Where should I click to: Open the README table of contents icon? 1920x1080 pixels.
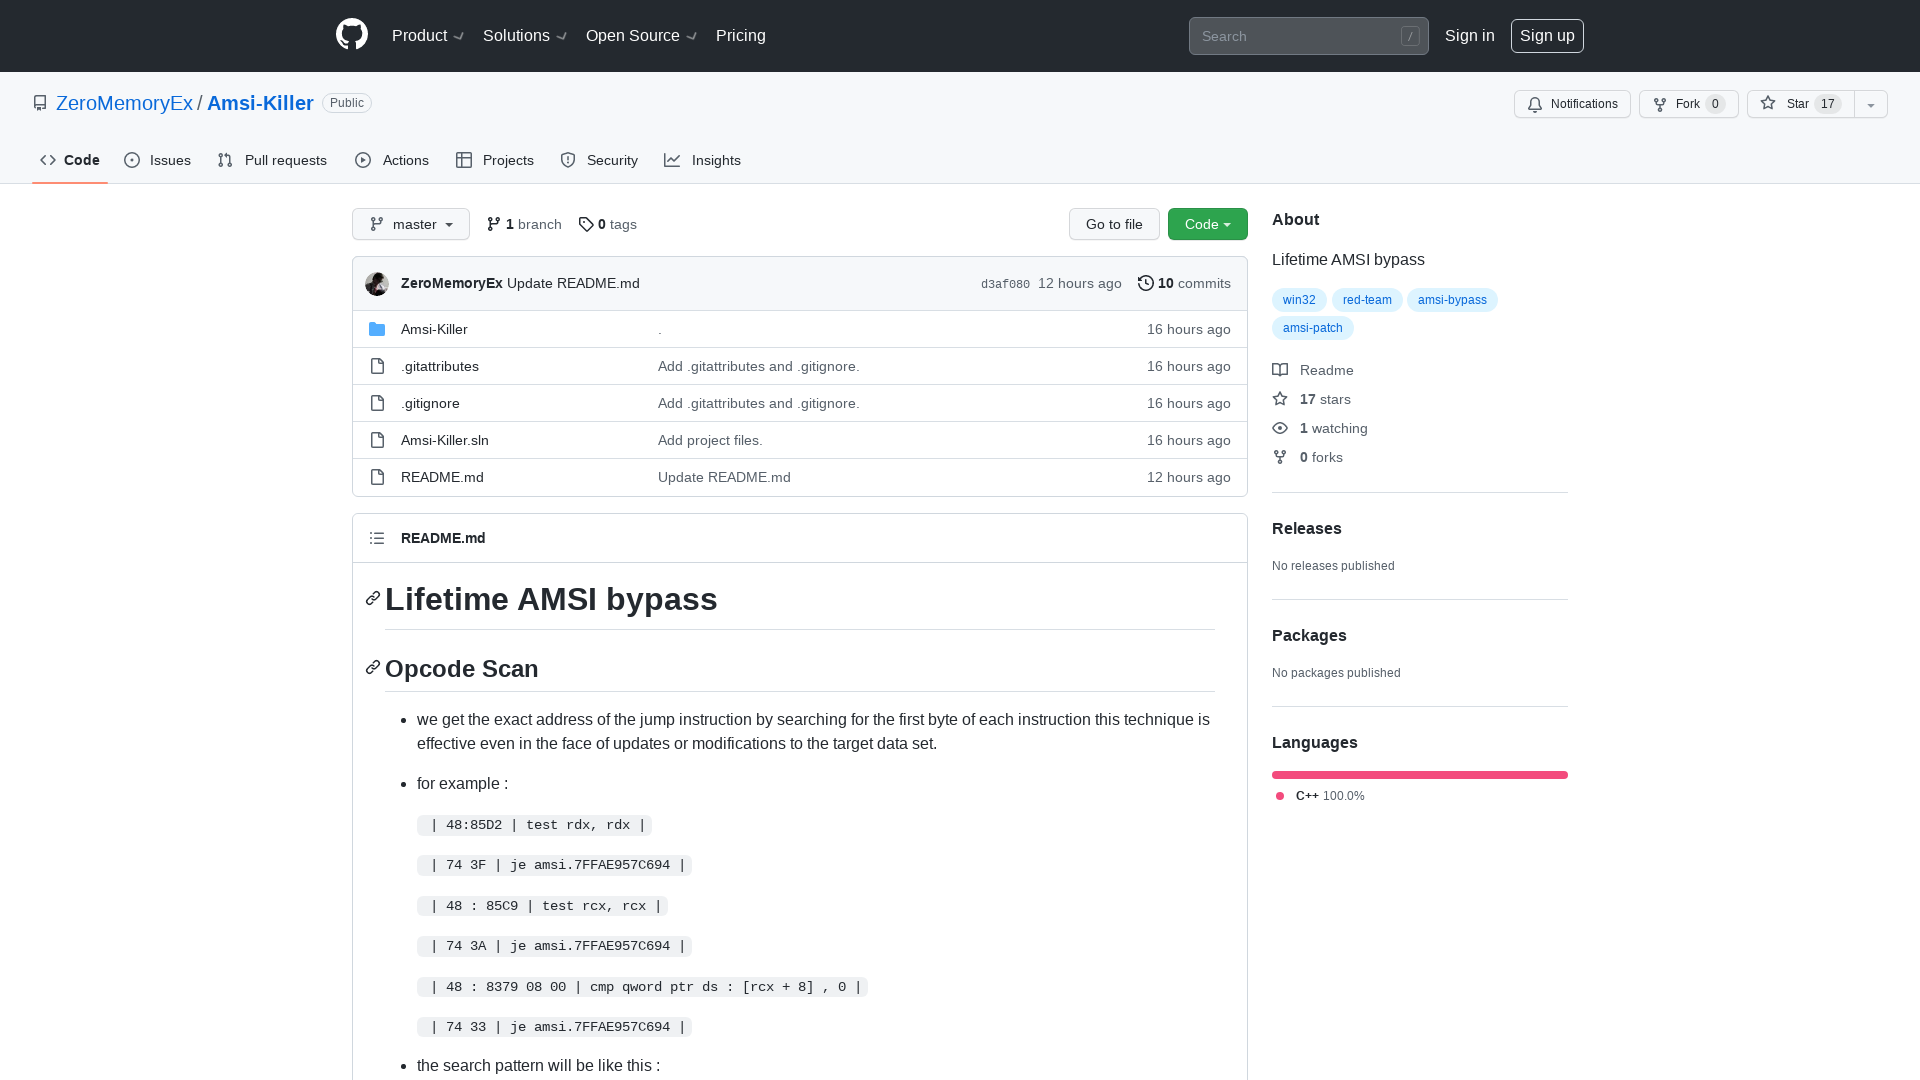click(x=377, y=538)
